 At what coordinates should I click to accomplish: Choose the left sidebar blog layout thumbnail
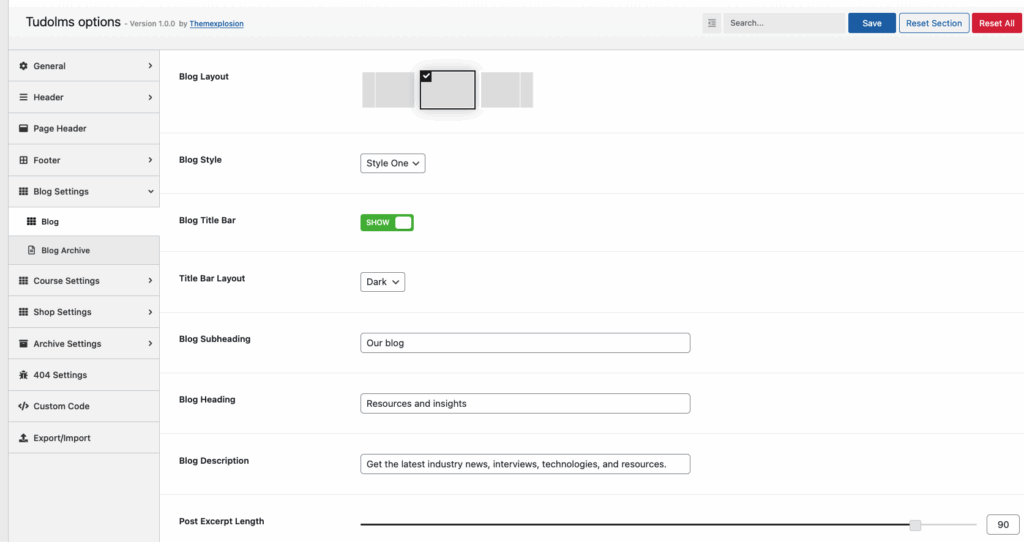(387, 89)
